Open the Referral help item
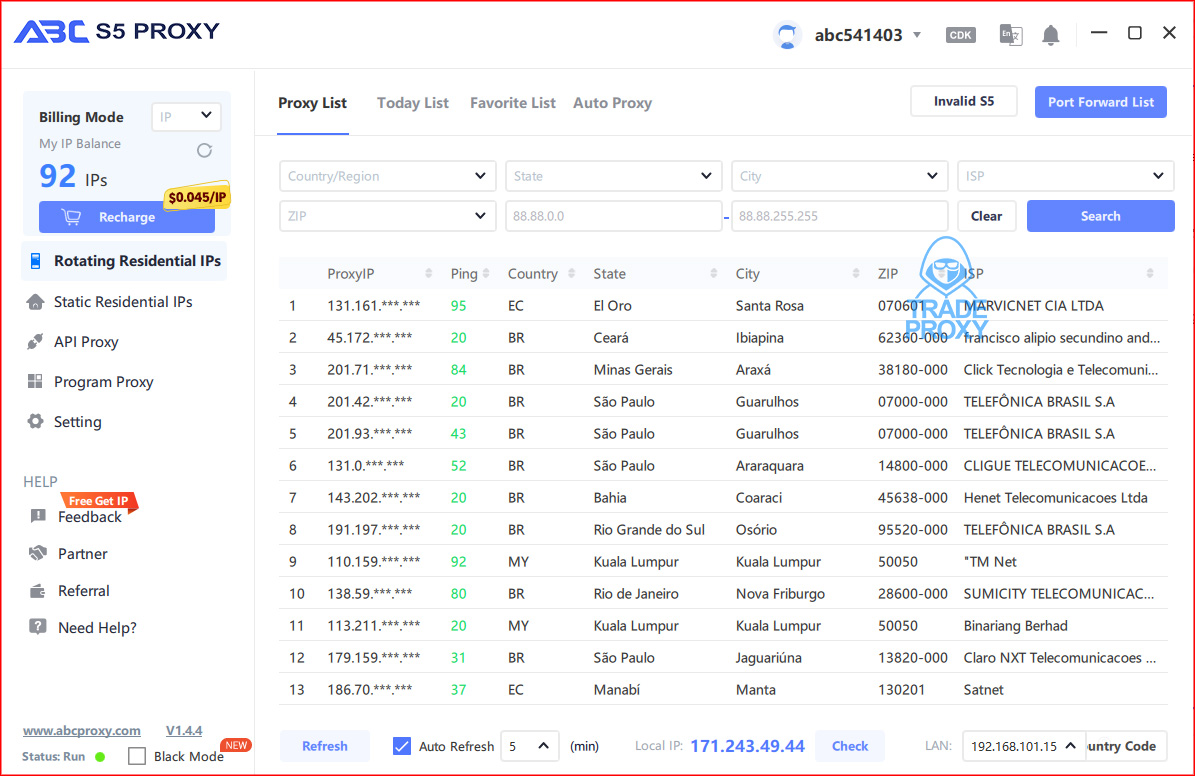The height and width of the screenshot is (776, 1195). coord(84,591)
